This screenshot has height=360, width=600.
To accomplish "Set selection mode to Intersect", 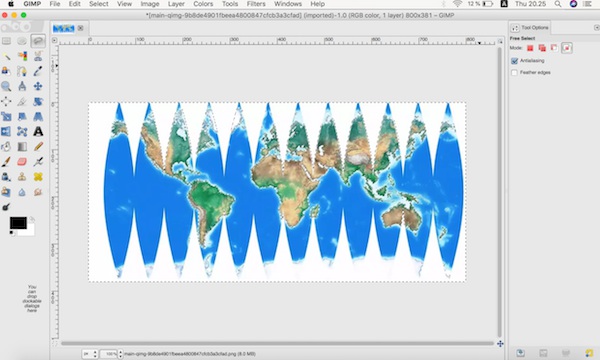I will (567, 48).
